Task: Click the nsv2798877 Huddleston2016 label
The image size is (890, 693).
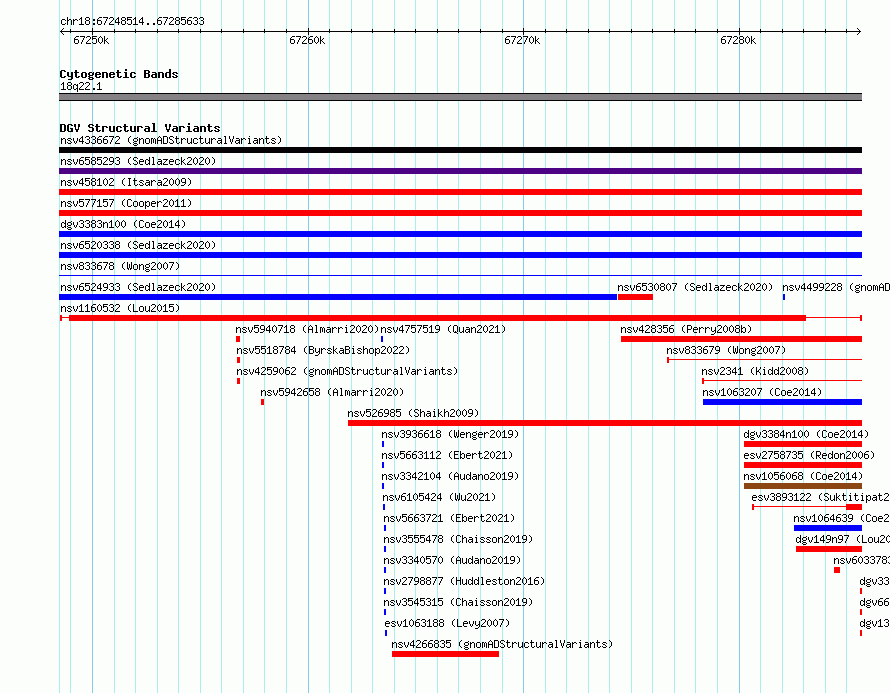Action: [464, 581]
